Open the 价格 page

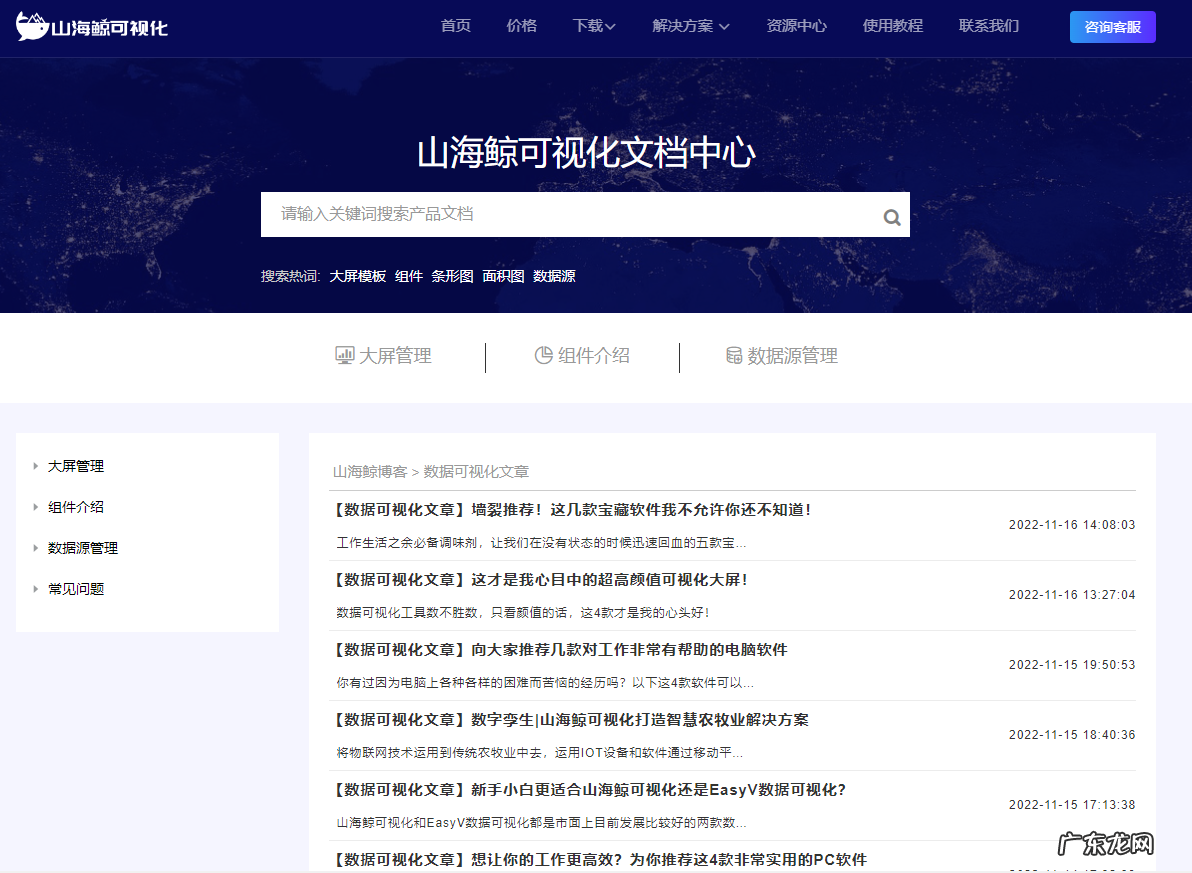[521, 26]
